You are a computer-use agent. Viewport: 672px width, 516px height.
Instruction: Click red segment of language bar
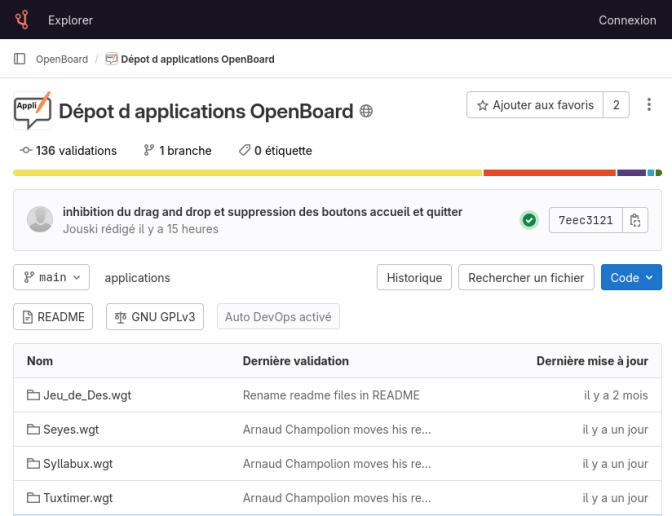549,173
